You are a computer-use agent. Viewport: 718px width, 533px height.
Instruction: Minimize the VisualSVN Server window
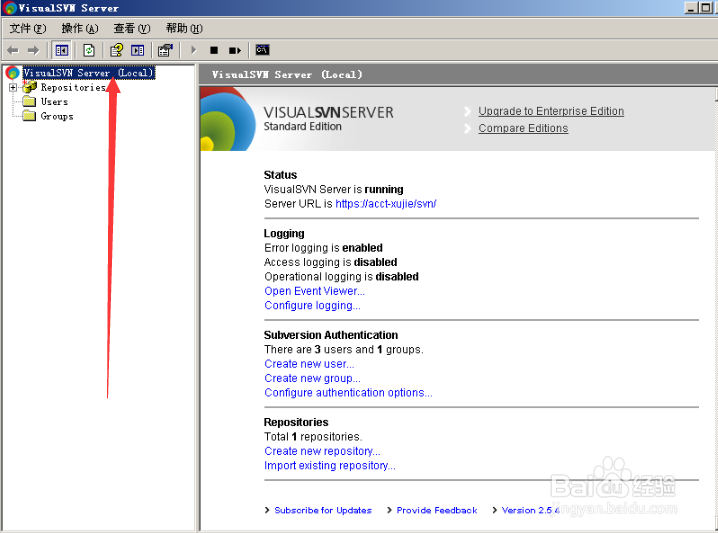(x=691, y=8)
